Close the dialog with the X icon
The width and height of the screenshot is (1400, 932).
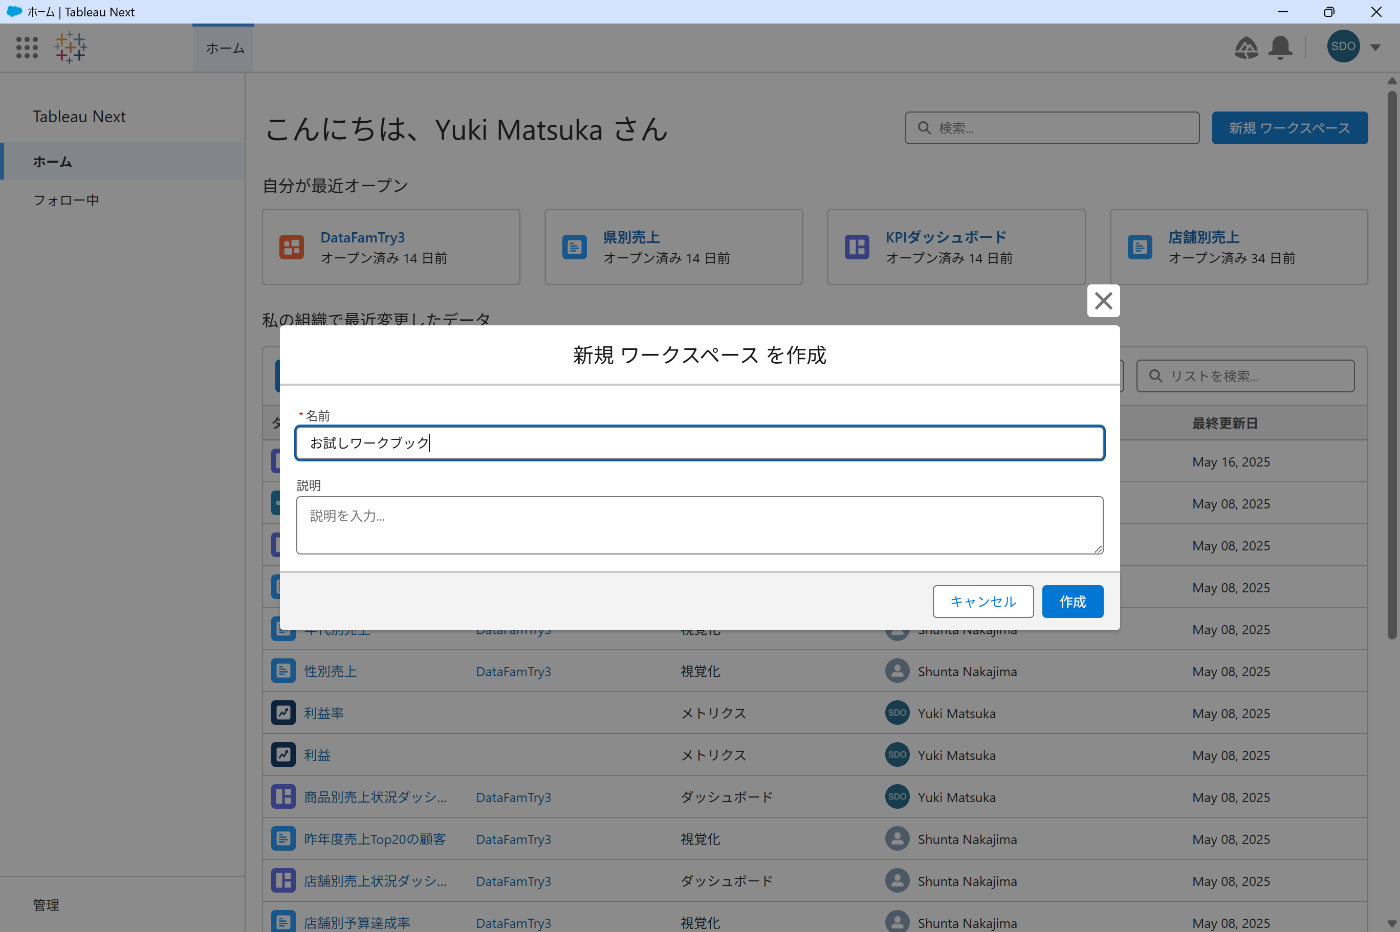pyautogui.click(x=1103, y=301)
